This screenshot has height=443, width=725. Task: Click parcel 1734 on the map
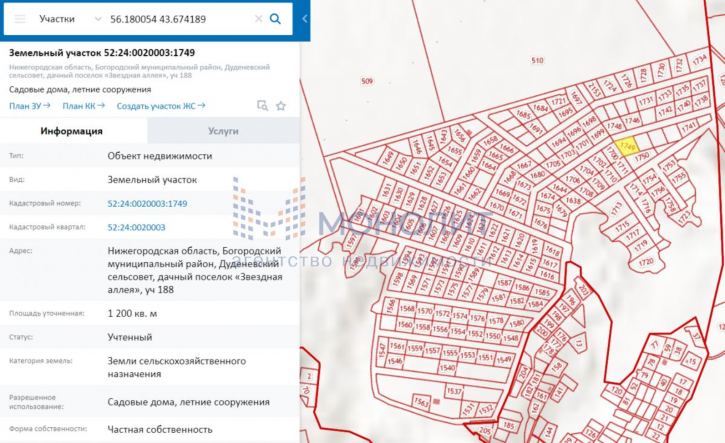[x=699, y=60]
